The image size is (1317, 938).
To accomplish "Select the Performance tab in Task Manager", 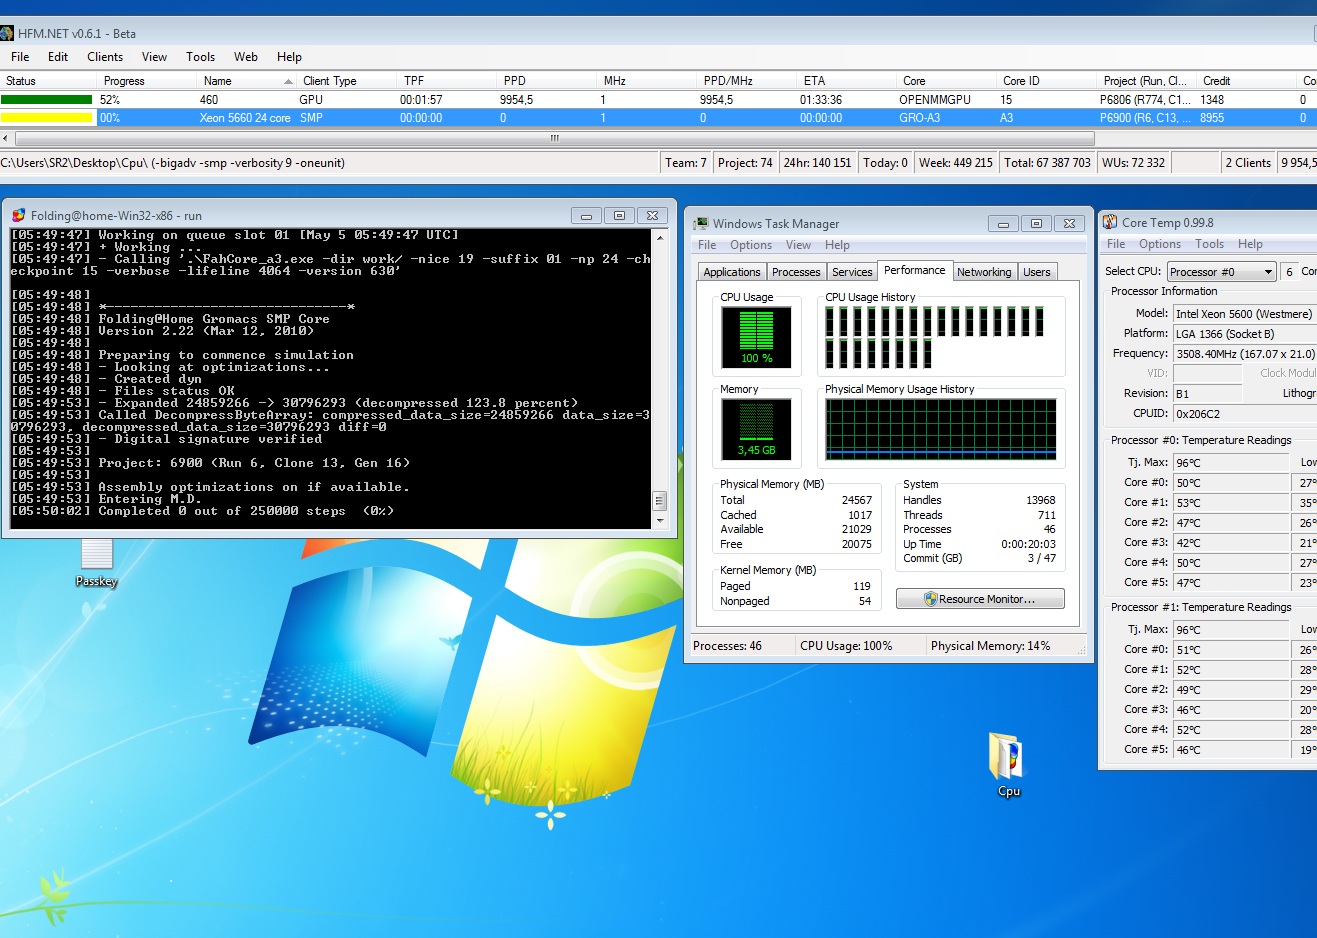I will 915,270.
